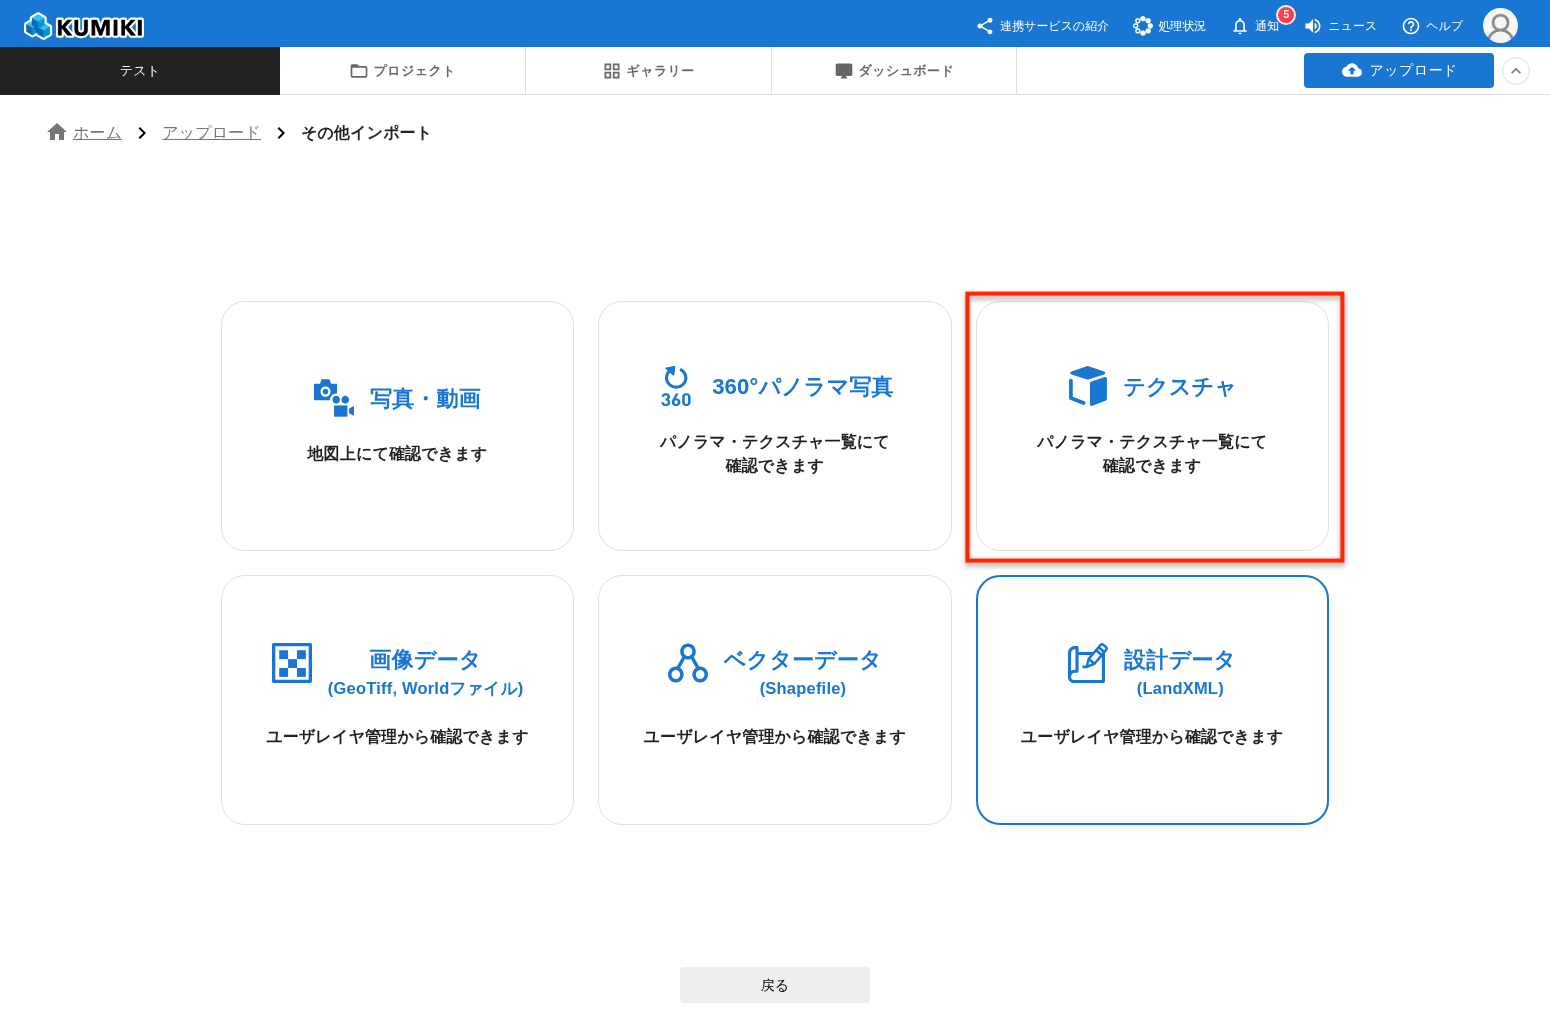
Task: Click the home icon in breadcrumb
Action: 57,132
